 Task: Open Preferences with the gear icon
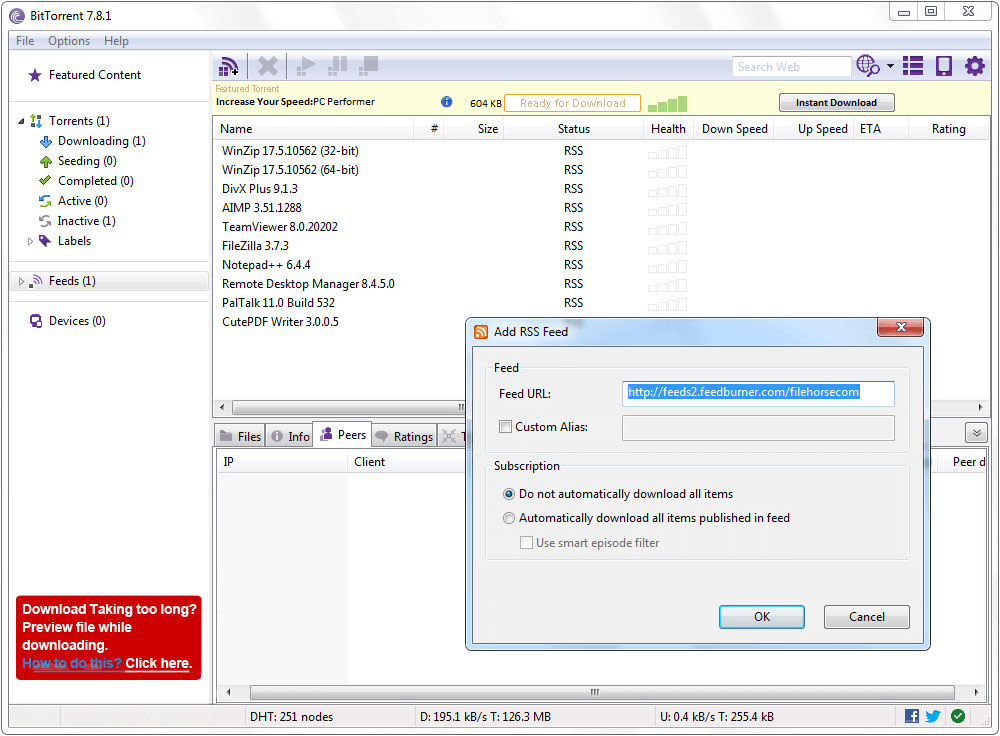click(974, 66)
